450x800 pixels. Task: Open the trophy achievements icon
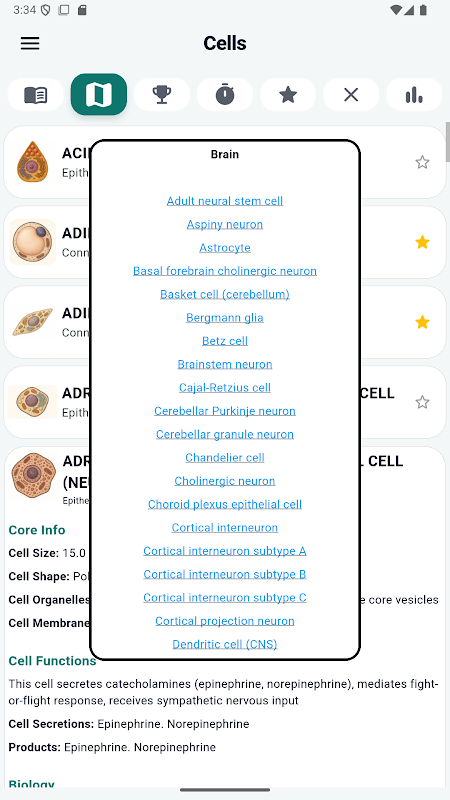[x=162, y=95]
